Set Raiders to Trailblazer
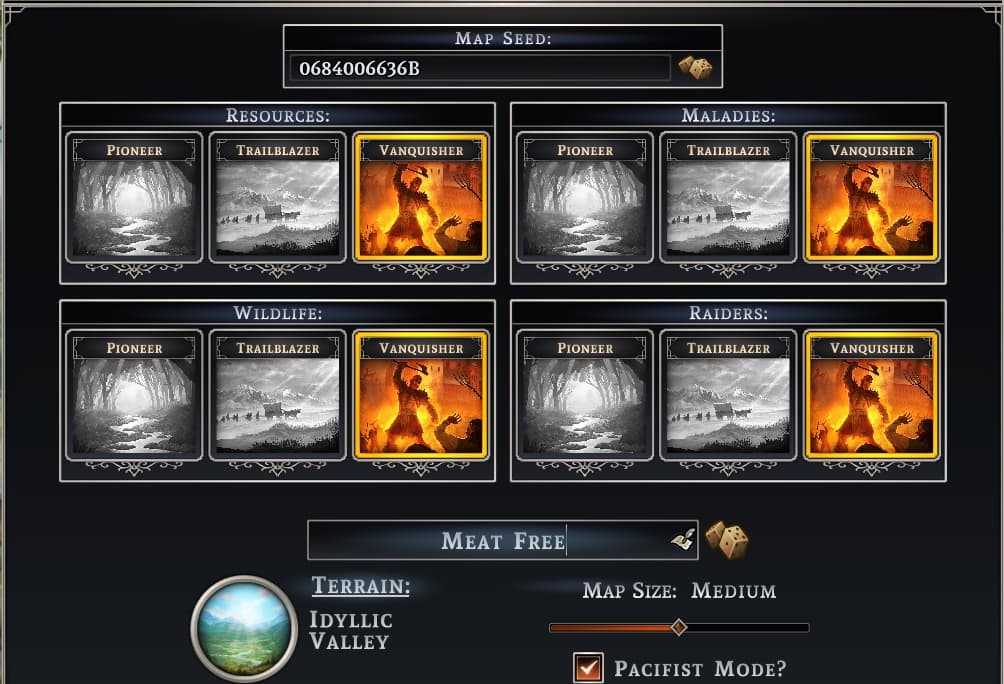Viewport: 1004px width, 684px height. point(728,395)
